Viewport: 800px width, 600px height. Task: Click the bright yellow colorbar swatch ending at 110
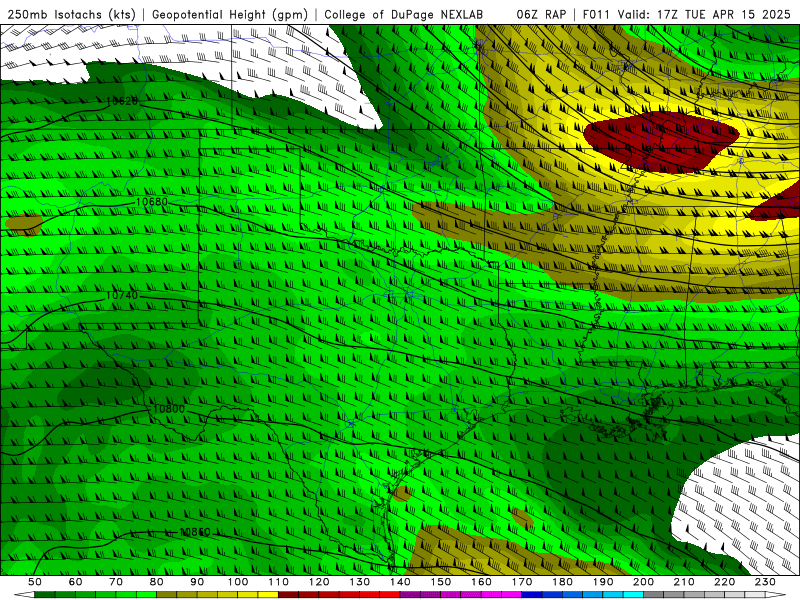268,595
